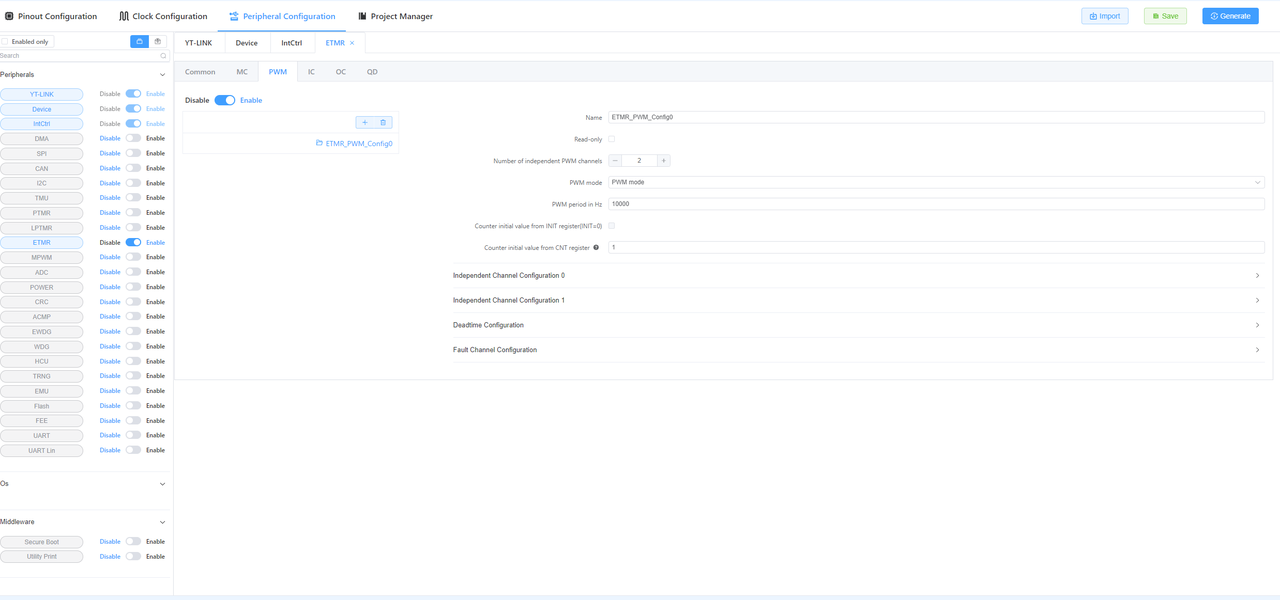The height and width of the screenshot is (600, 1280).
Task: Click the plus stepper for PWM channels
Action: click(663, 160)
